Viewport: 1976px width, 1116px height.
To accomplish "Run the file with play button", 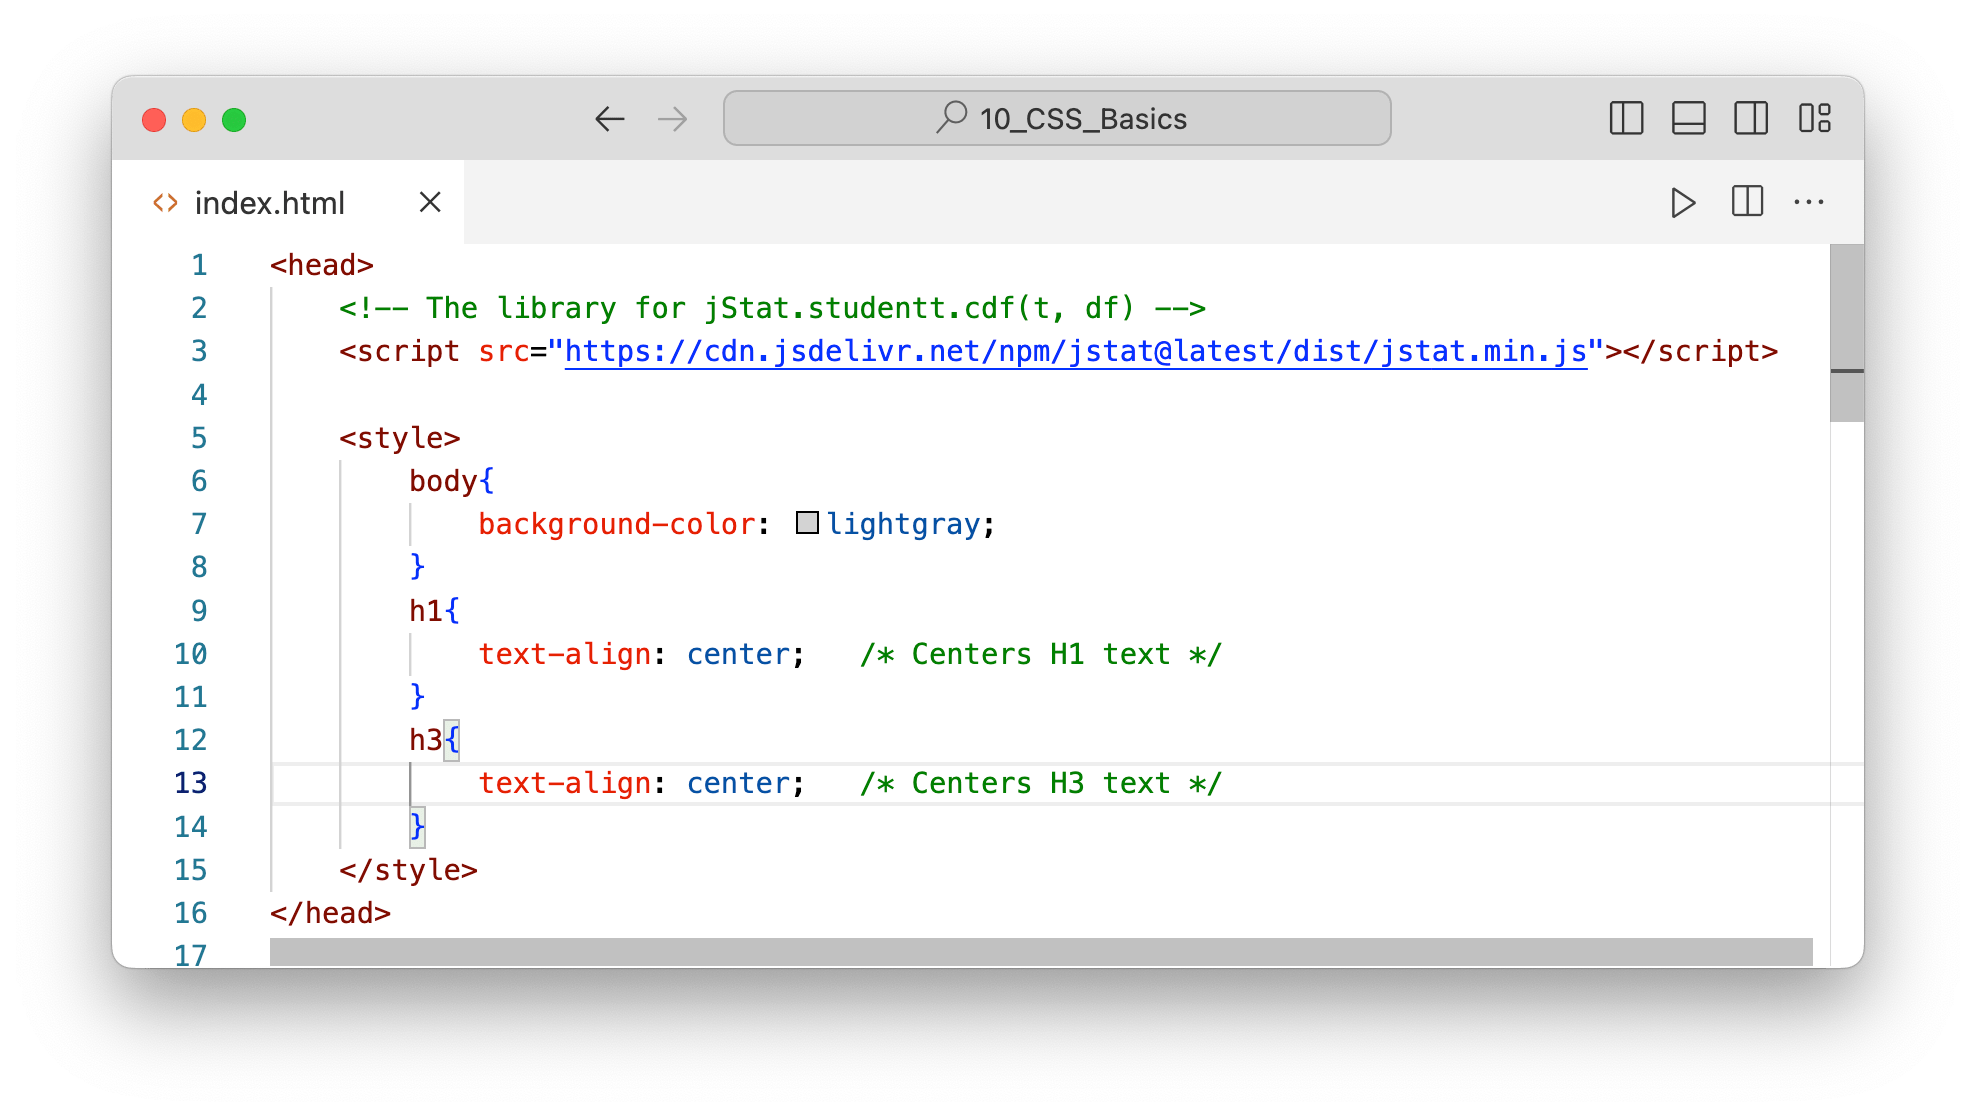I will (x=1683, y=203).
